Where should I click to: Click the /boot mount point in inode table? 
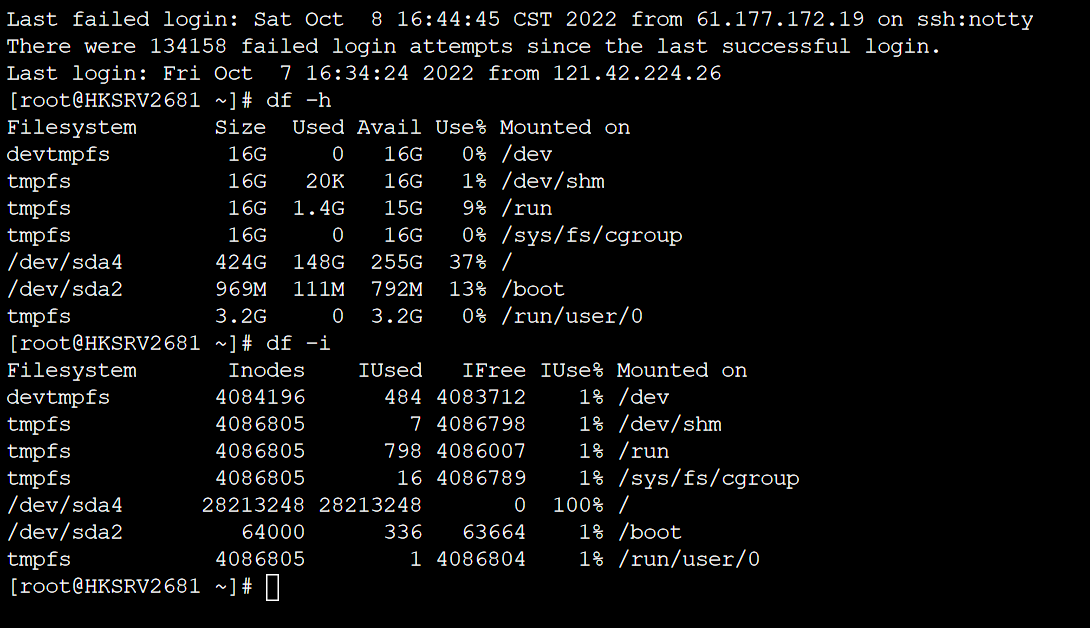point(650,532)
